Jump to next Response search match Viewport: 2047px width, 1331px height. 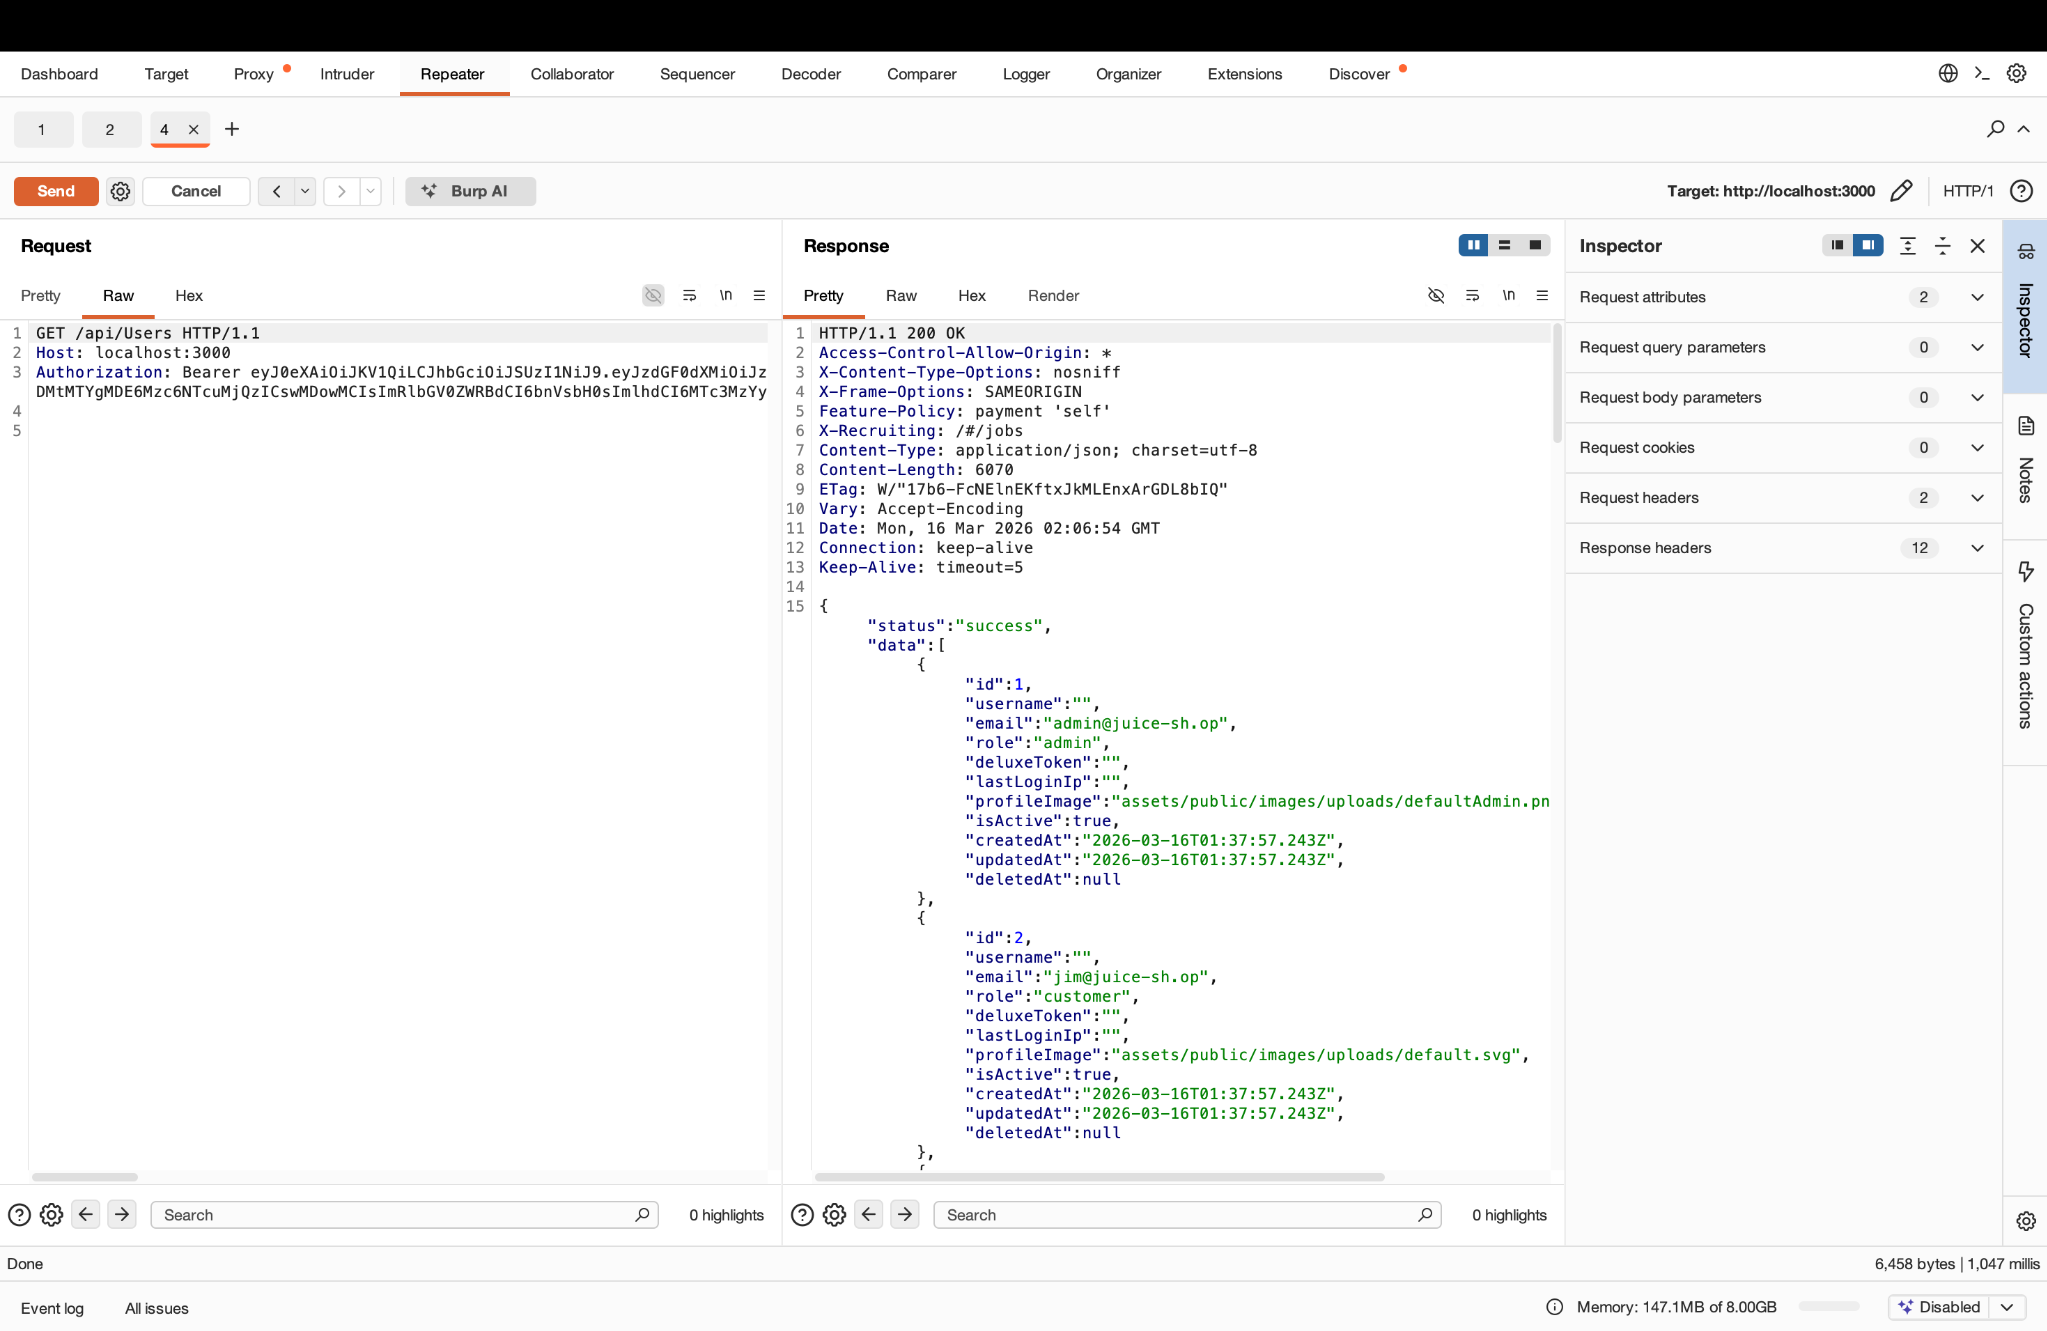click(904, 1215)
